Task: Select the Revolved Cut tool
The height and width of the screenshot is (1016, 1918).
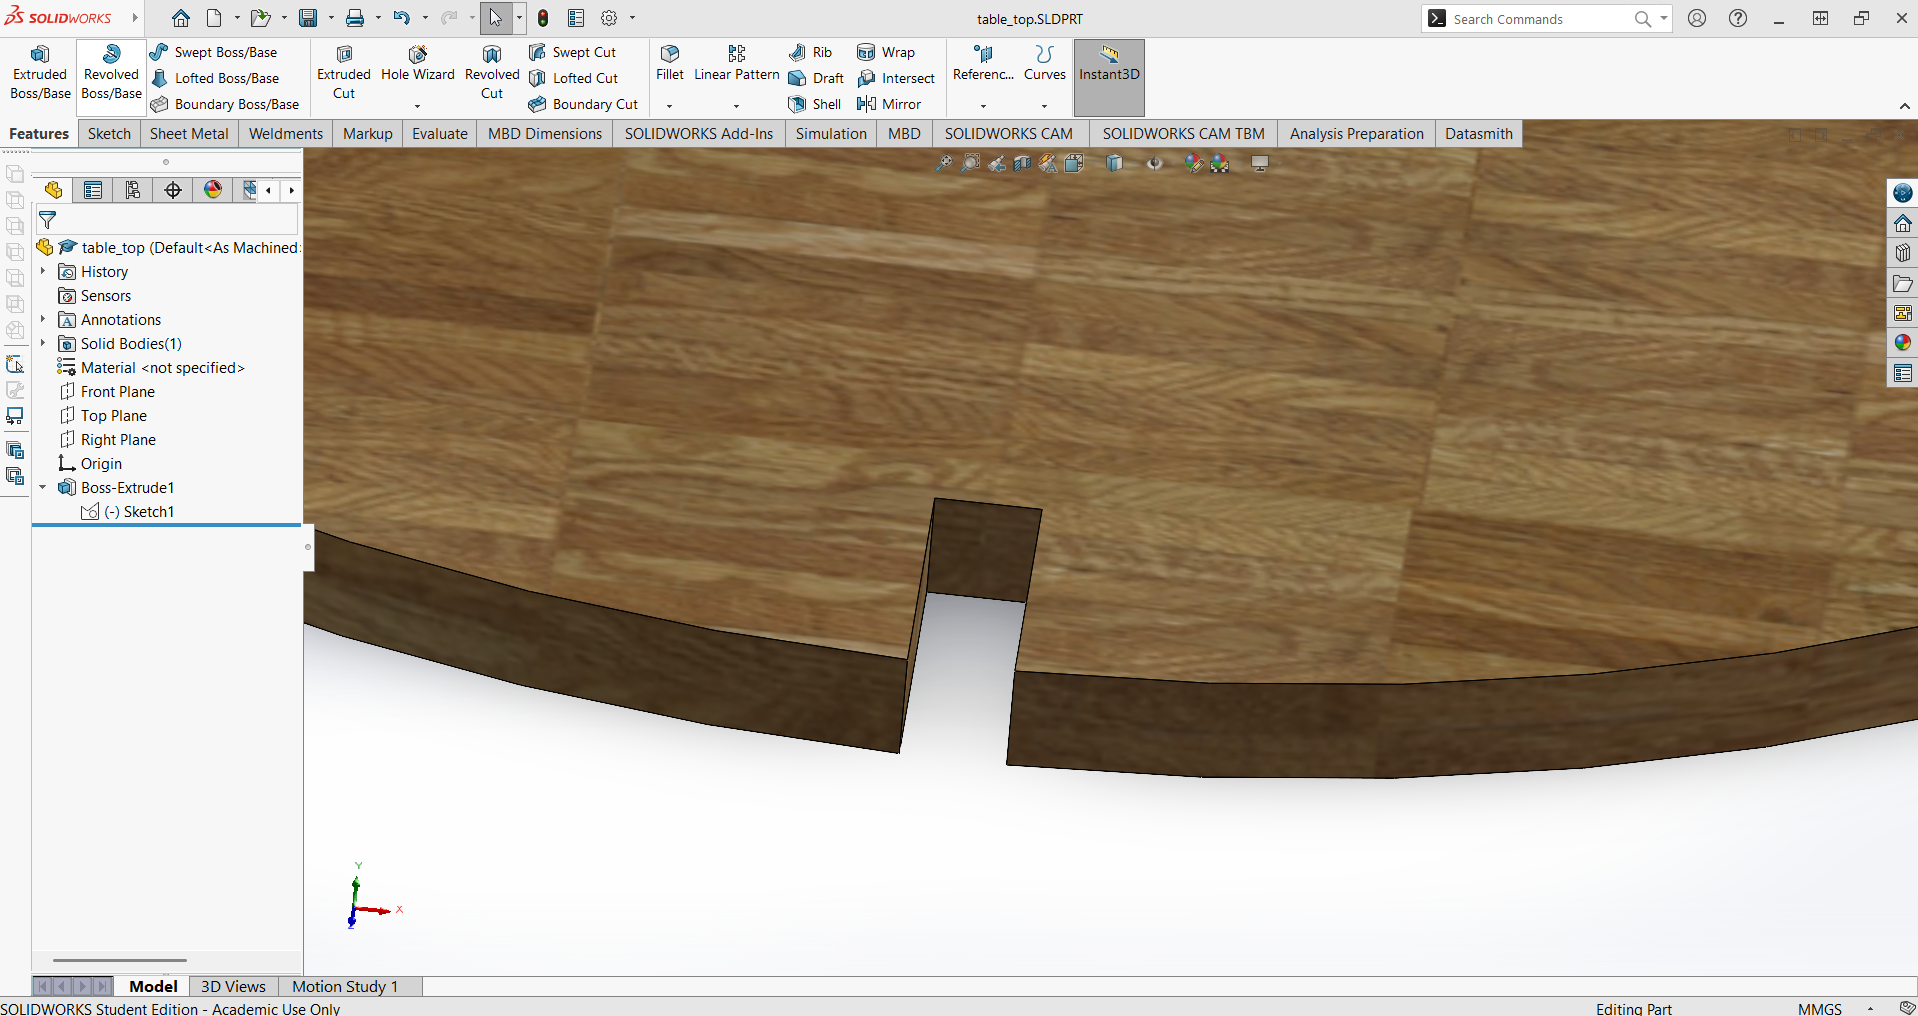Action: (x=492, y=73)
